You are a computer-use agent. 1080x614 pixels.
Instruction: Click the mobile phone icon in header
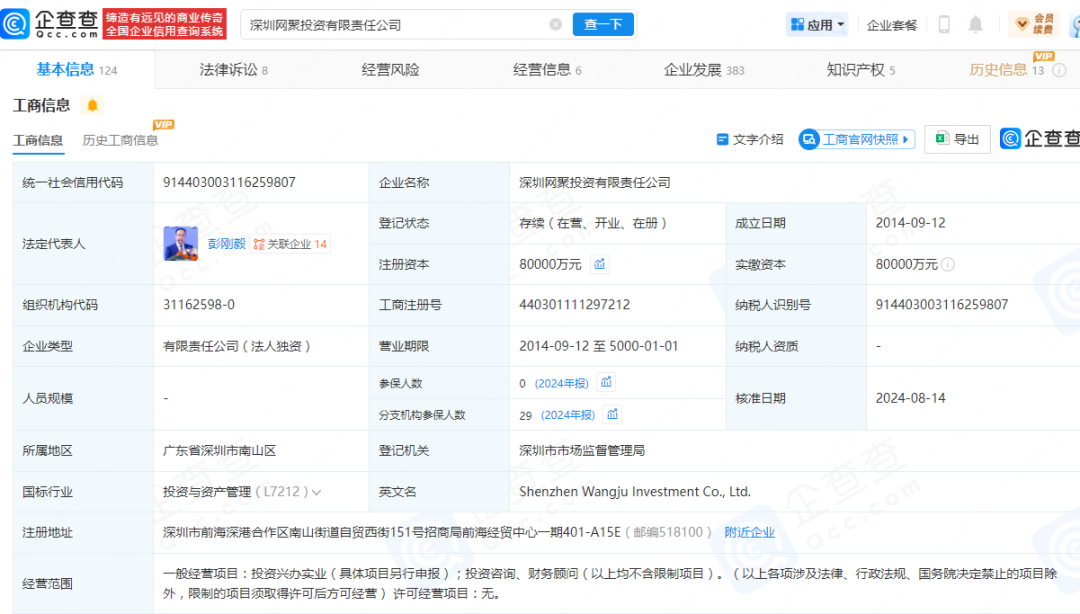point(943,25)
